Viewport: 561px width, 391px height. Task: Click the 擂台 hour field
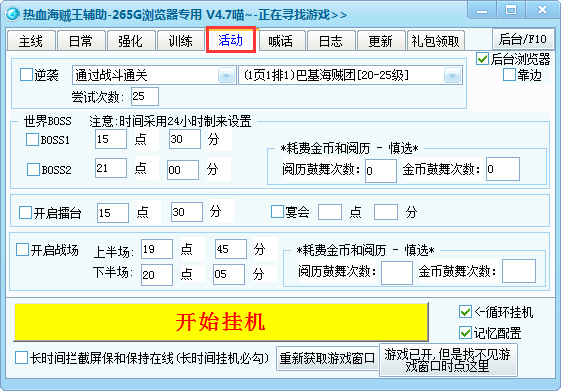tap(113, 213)
